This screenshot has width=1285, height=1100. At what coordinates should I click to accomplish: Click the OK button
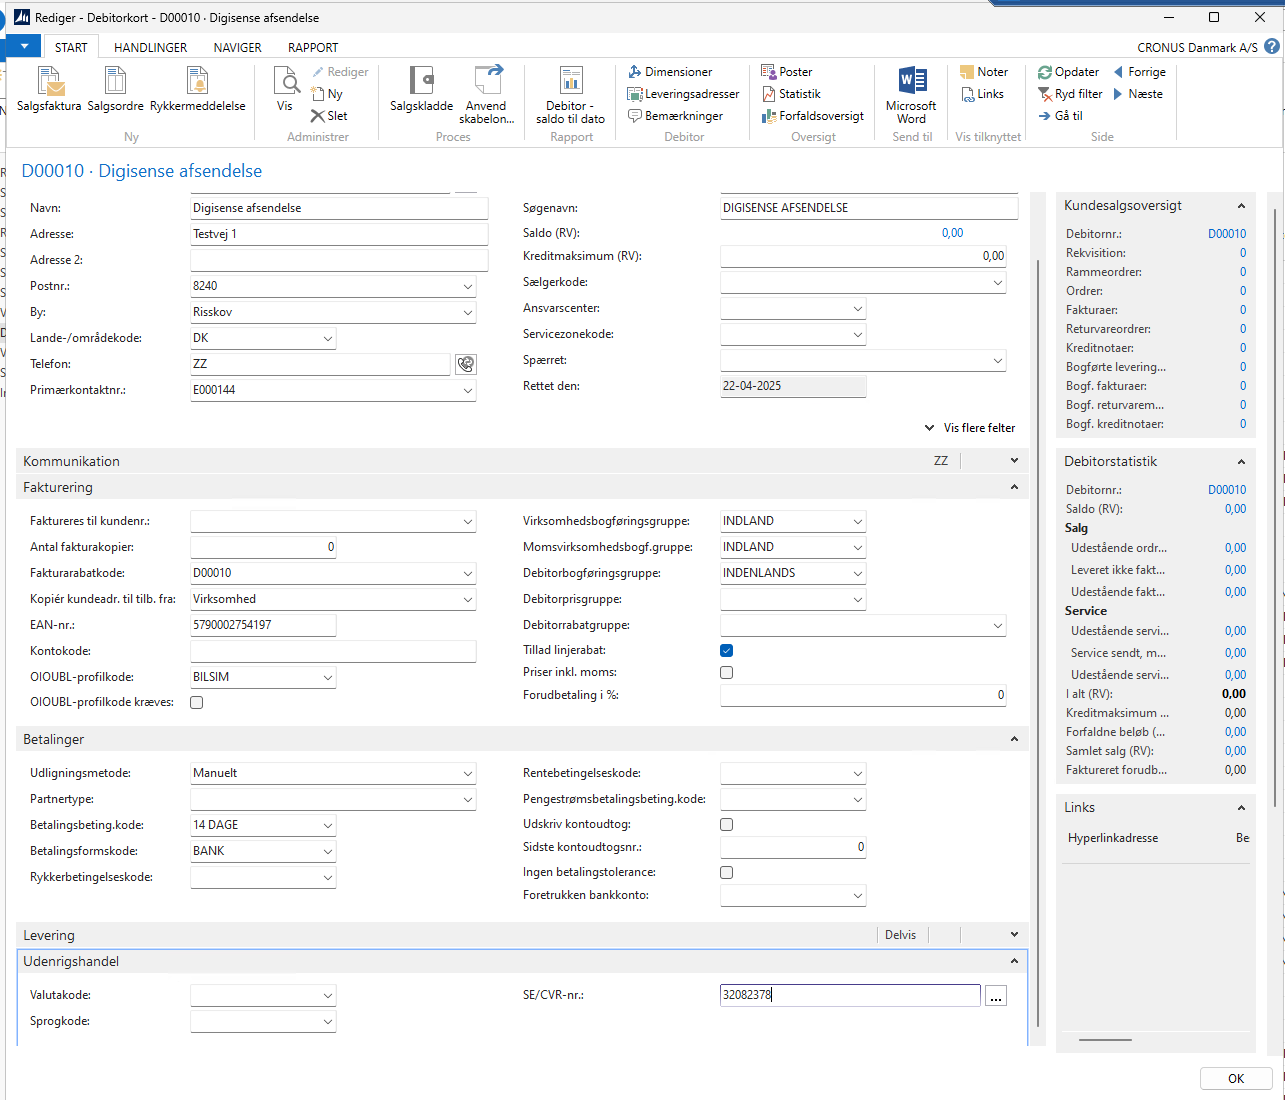coord(1236,1078)
